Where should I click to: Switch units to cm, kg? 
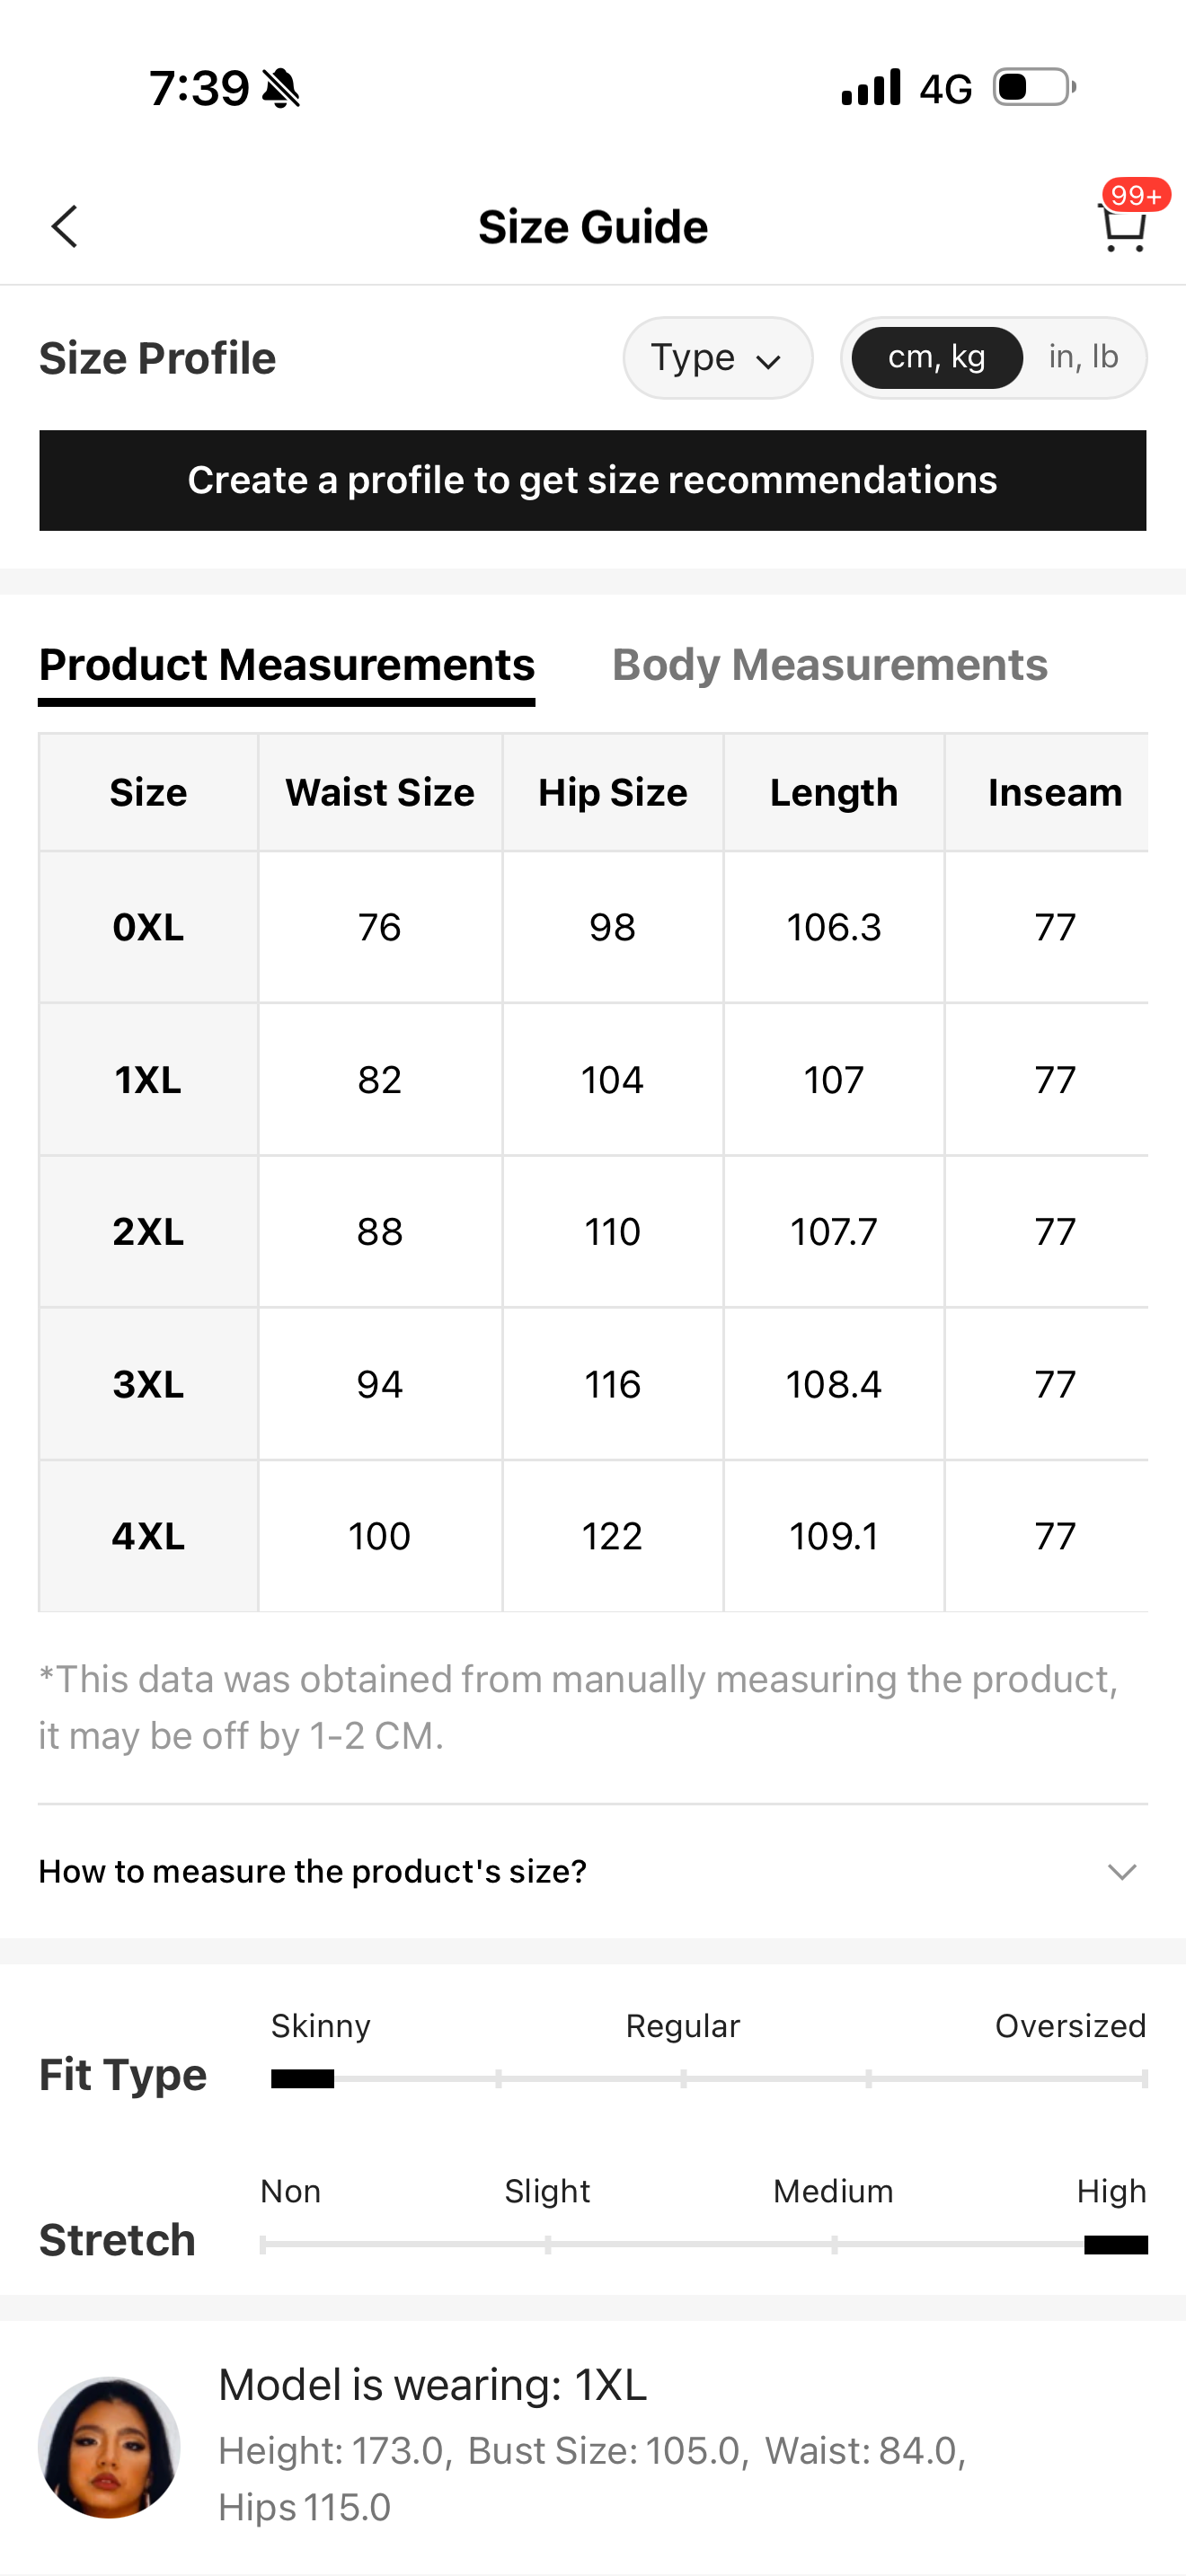pyautogui.click(x=937, y=358)
